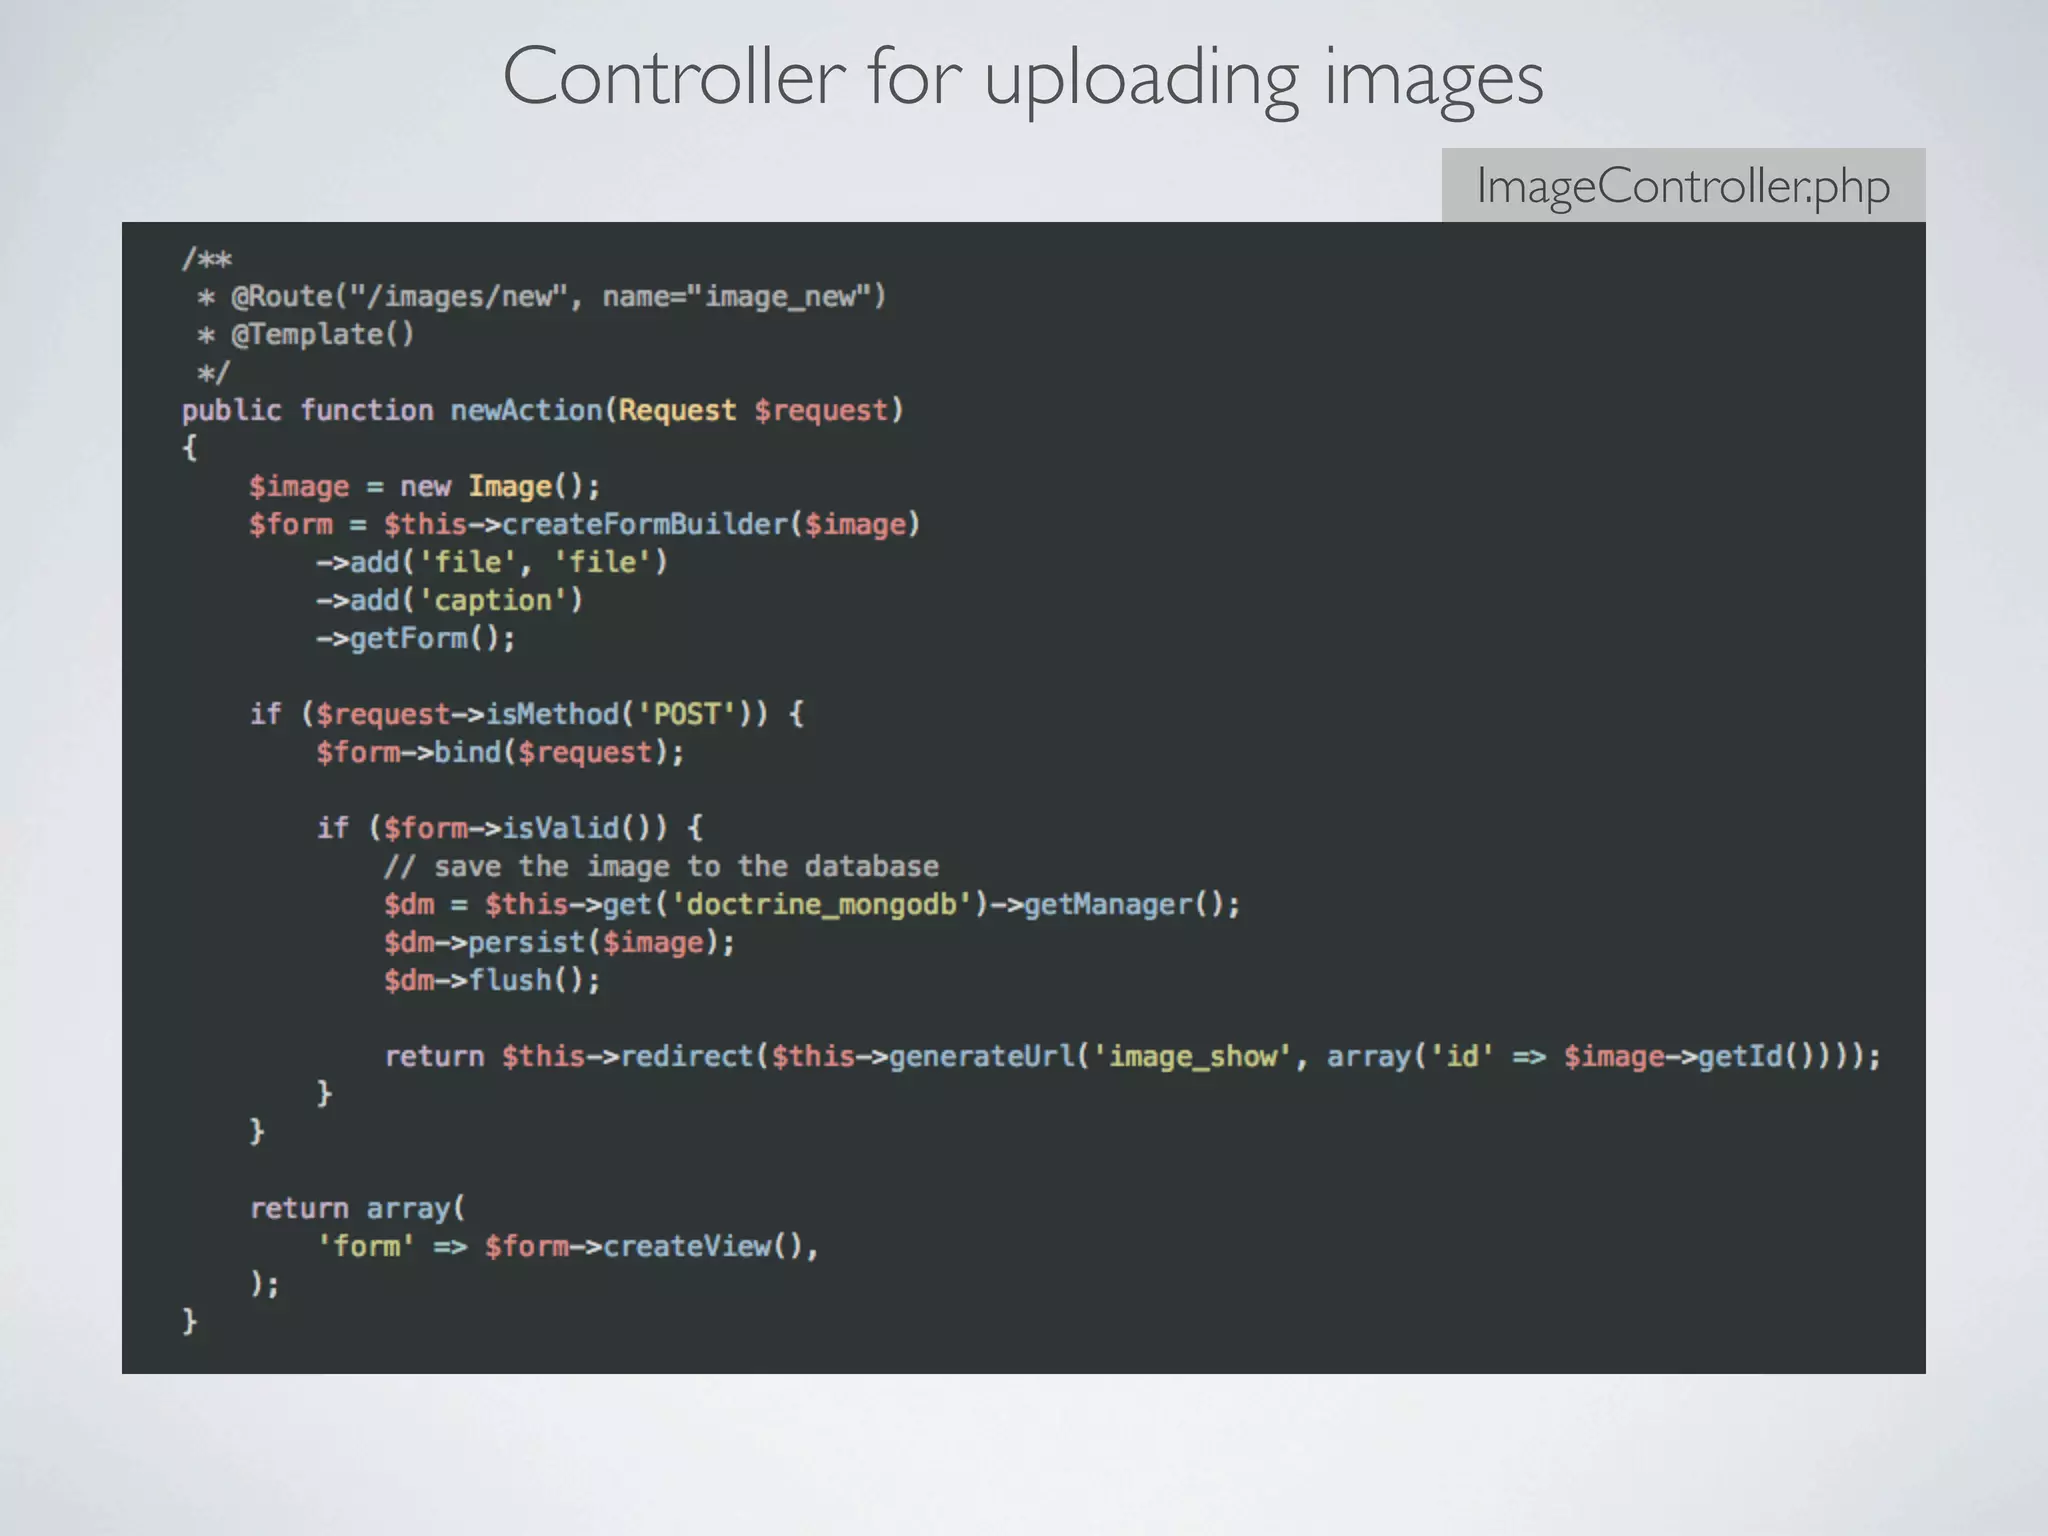Click the '$form->bind($request);' line
2048x1536 pixels.
coord(501,753)
